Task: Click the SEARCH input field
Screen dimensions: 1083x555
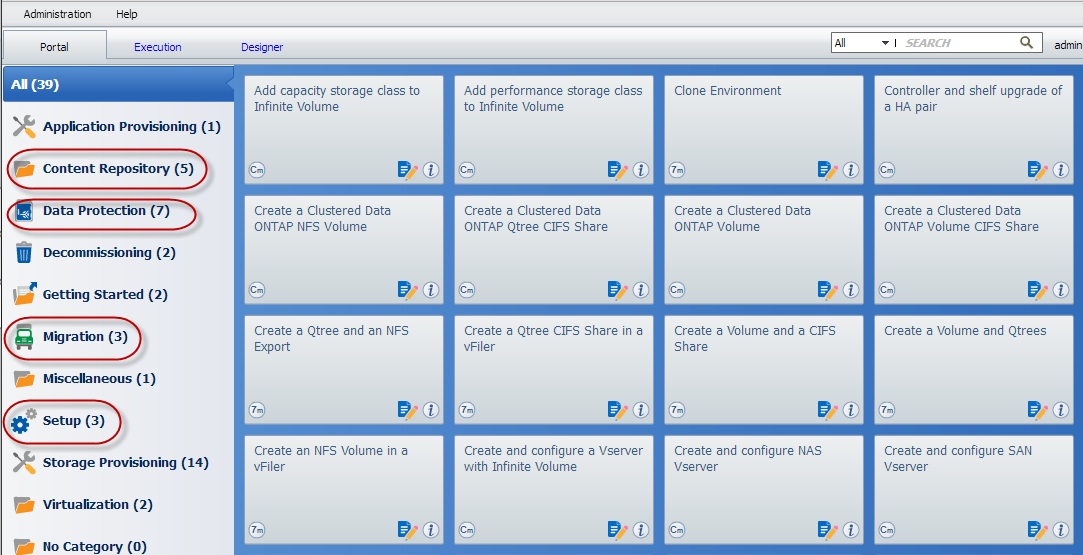Action: click(958, 43)
